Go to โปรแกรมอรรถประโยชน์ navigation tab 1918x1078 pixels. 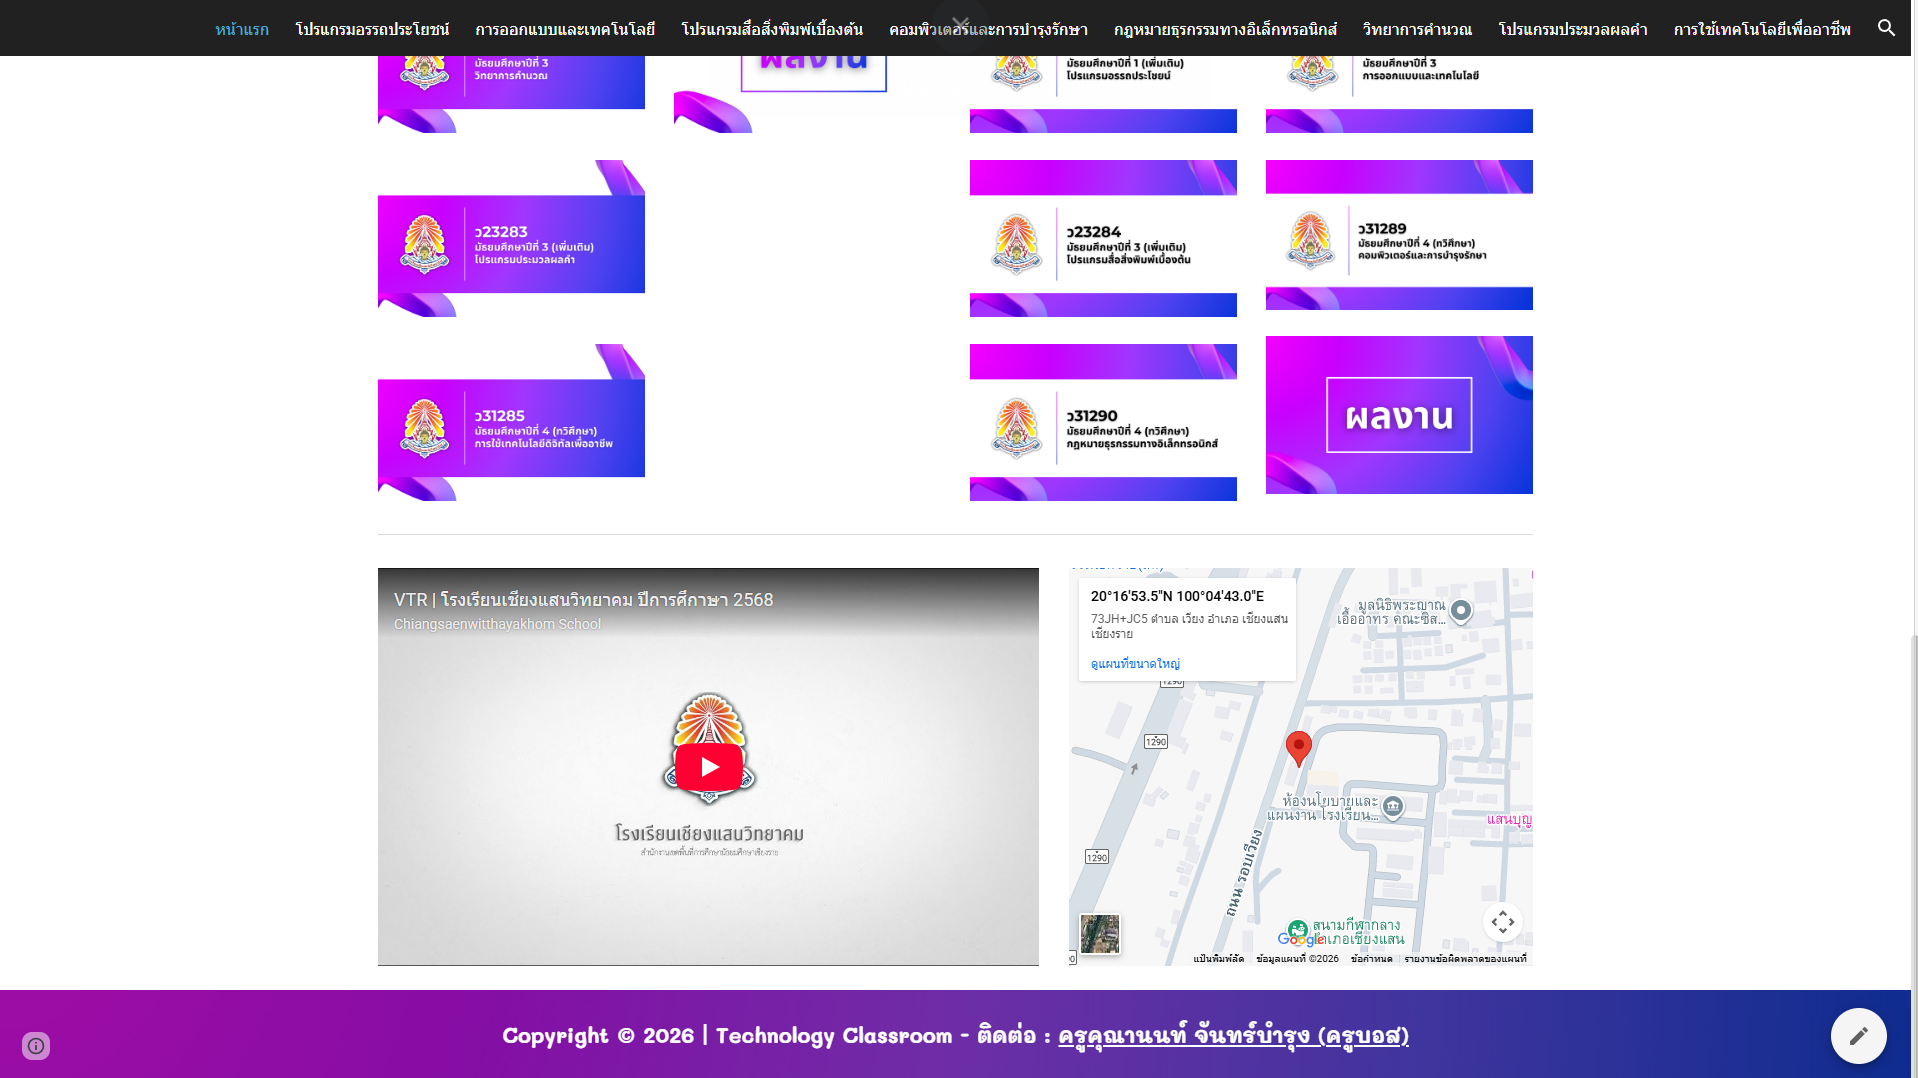click(x=372, y=29)
